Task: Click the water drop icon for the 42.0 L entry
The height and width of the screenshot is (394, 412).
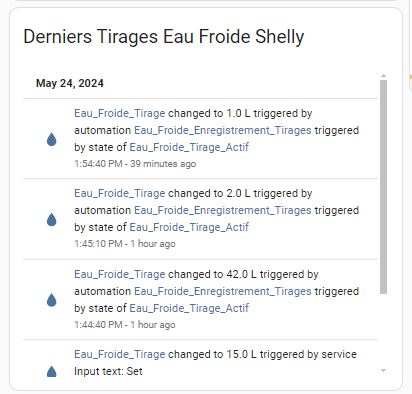Action: coord(52,300)
